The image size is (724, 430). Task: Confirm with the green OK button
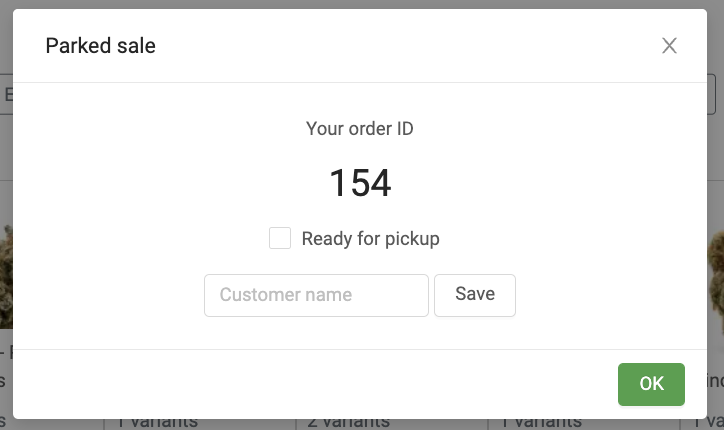point(651,384)
